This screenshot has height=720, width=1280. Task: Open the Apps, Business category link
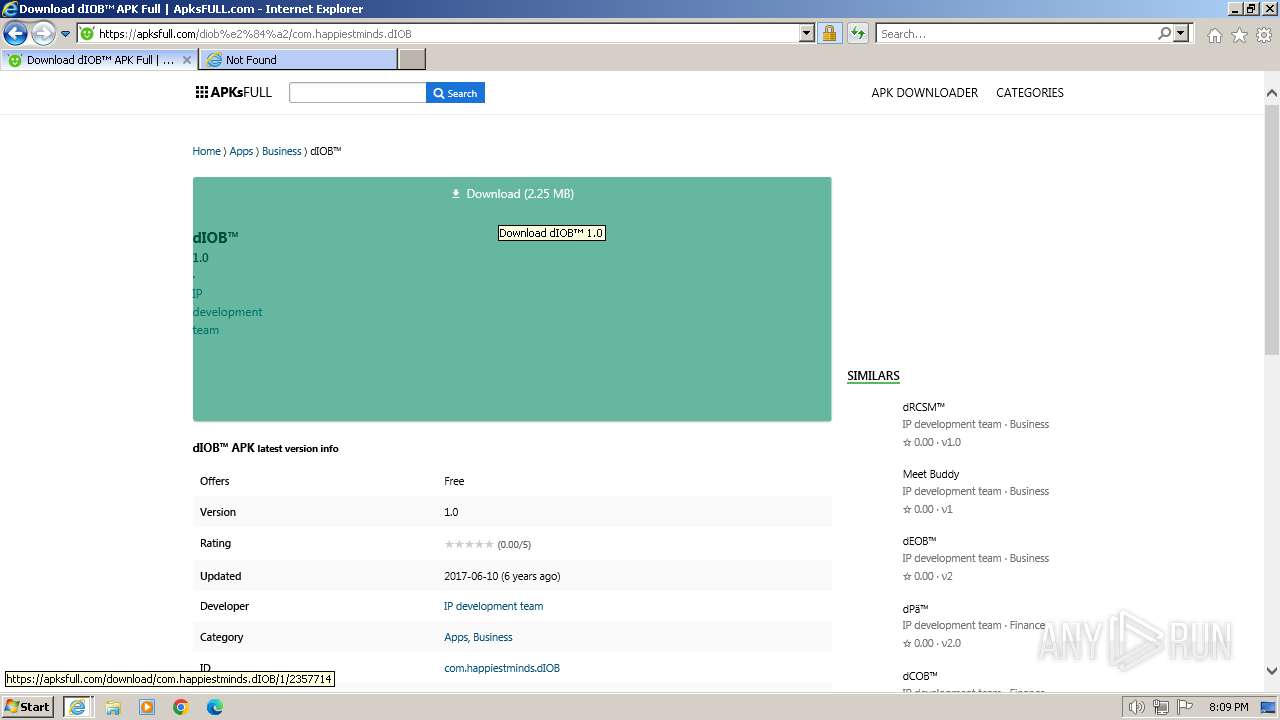click(478, 637)
